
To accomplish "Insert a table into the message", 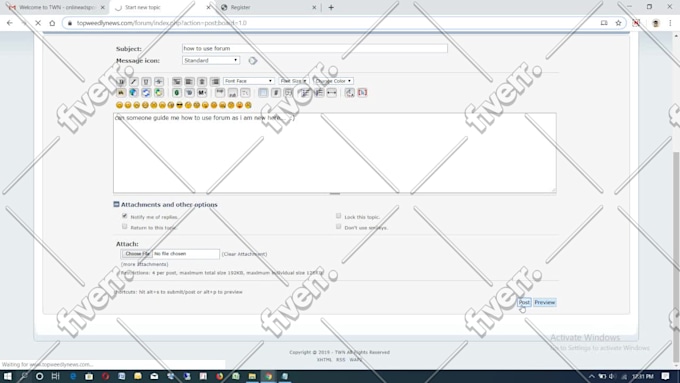I will click(263, 93).
